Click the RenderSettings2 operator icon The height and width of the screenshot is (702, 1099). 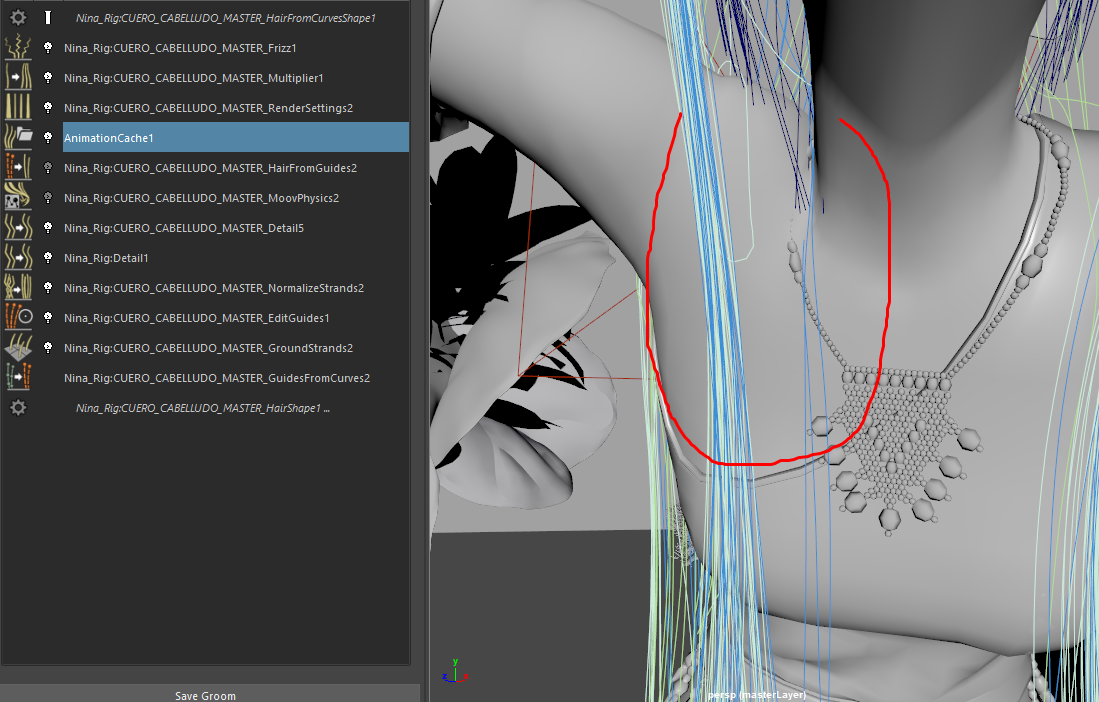(x=19, y=107)
